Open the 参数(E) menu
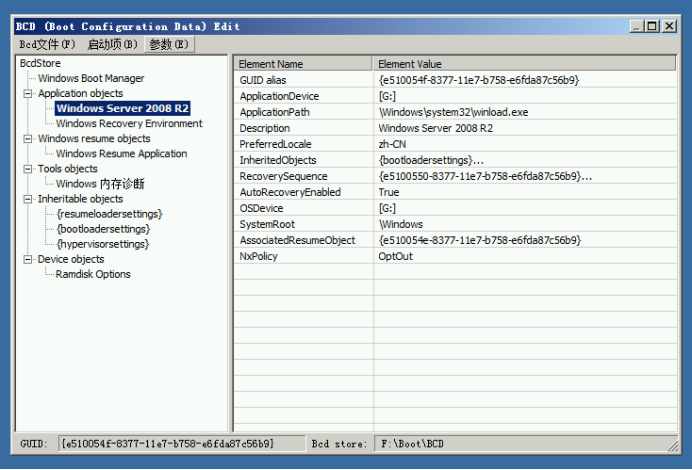Viewport: 692px width, 470px height. [169, 44]
